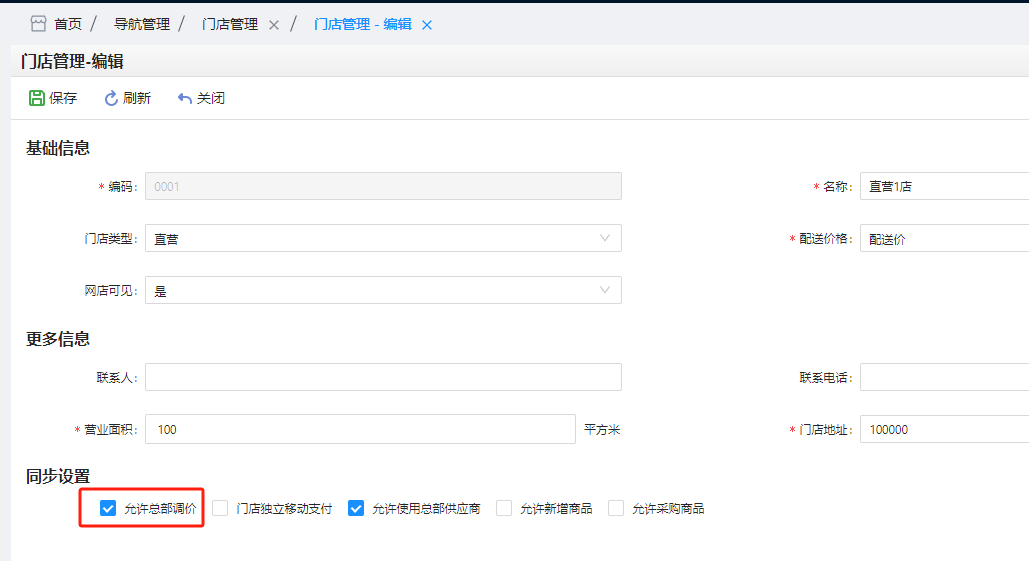The image size is (1029, 561).
Task: Tick the 允许采购商品 checkbox
Action: point(616,509)
